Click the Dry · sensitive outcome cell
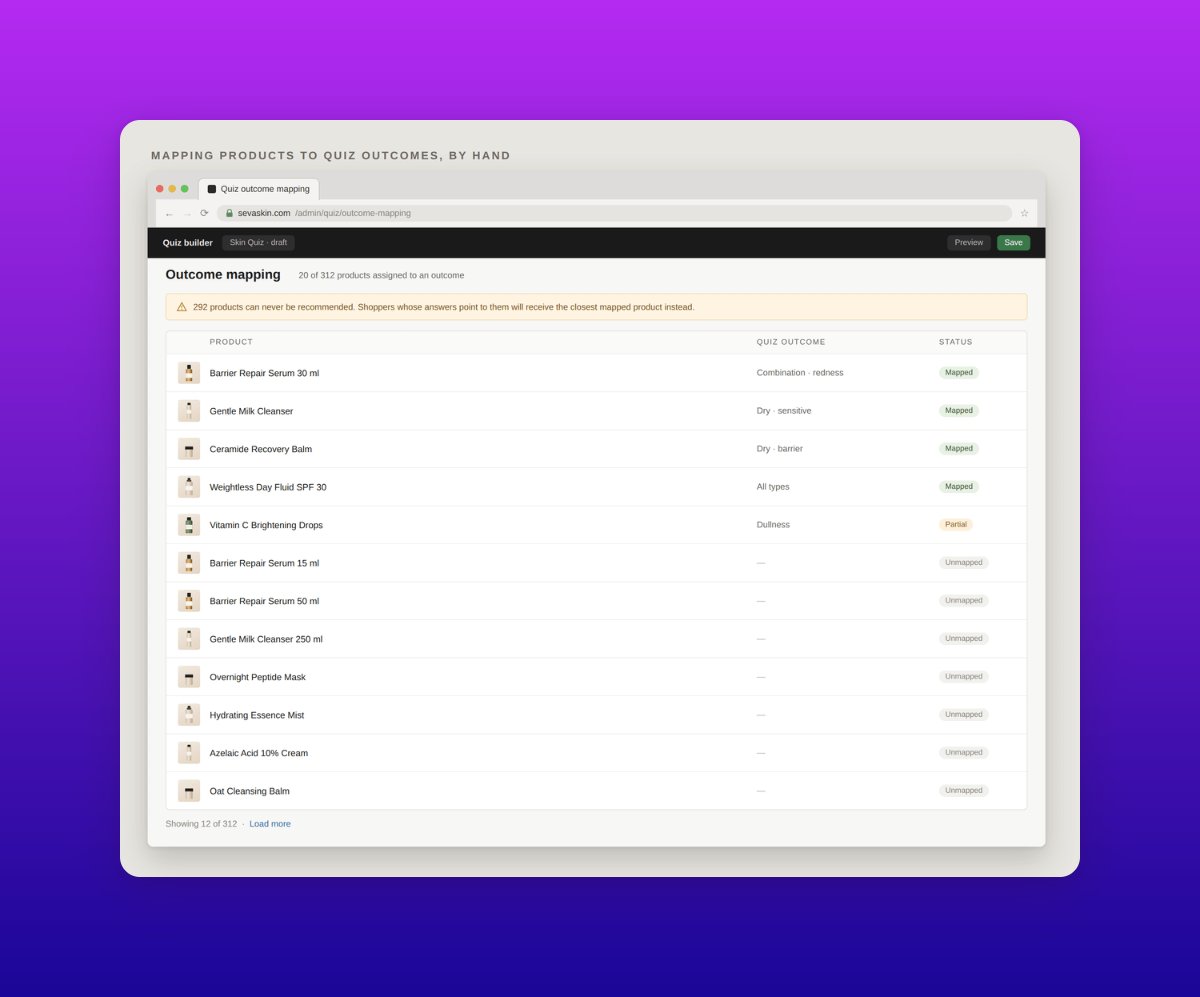Image resolution: width=1200 pixels, height=997 pixels. [x=784, y=411]
